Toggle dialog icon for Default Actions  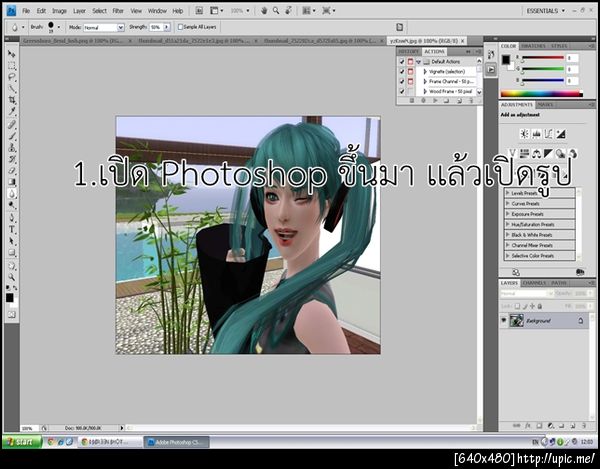[x=411, y=62]
